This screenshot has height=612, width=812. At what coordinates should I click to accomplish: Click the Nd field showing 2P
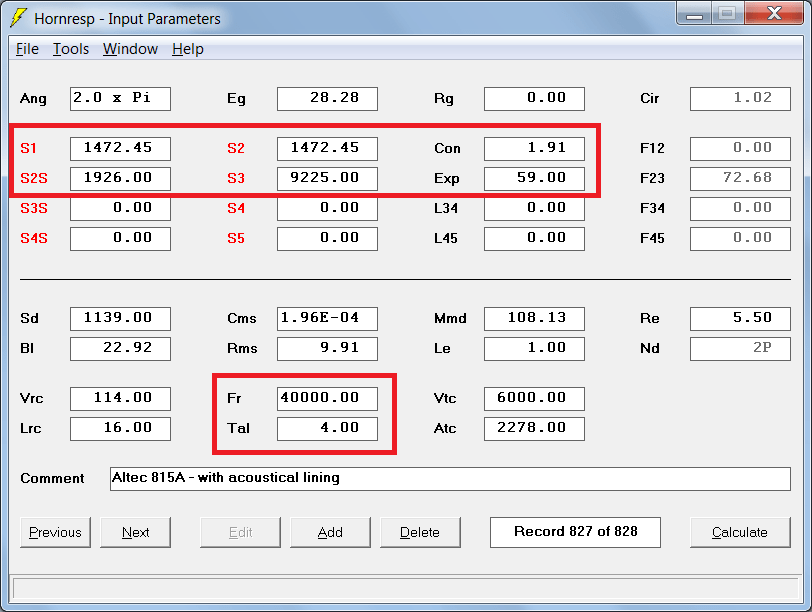point(740,348)
